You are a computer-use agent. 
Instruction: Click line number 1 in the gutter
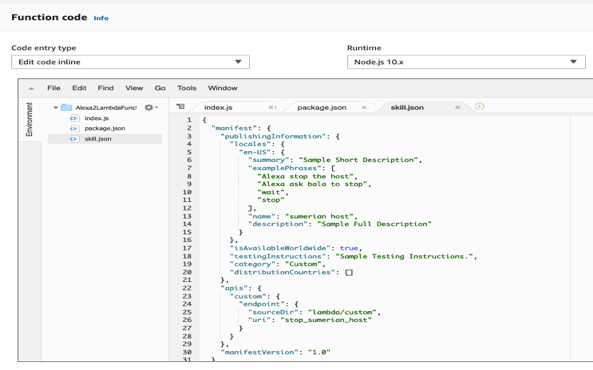pyautogui.click(x=189, y=120)
